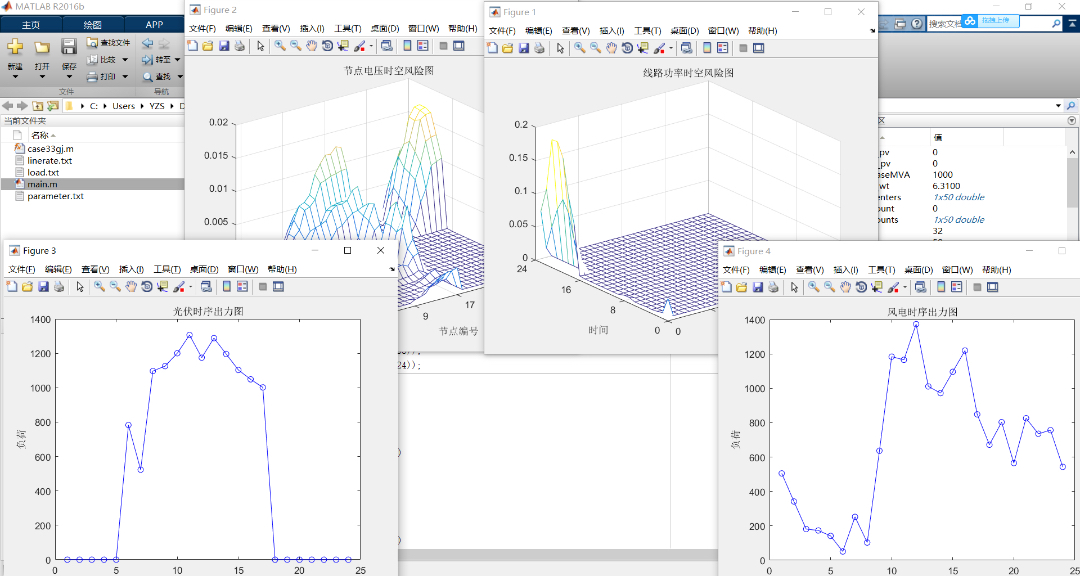The image size is (1080, 576).
Task: Select pan hand tool in Figure 2
Action: (311, 46)
